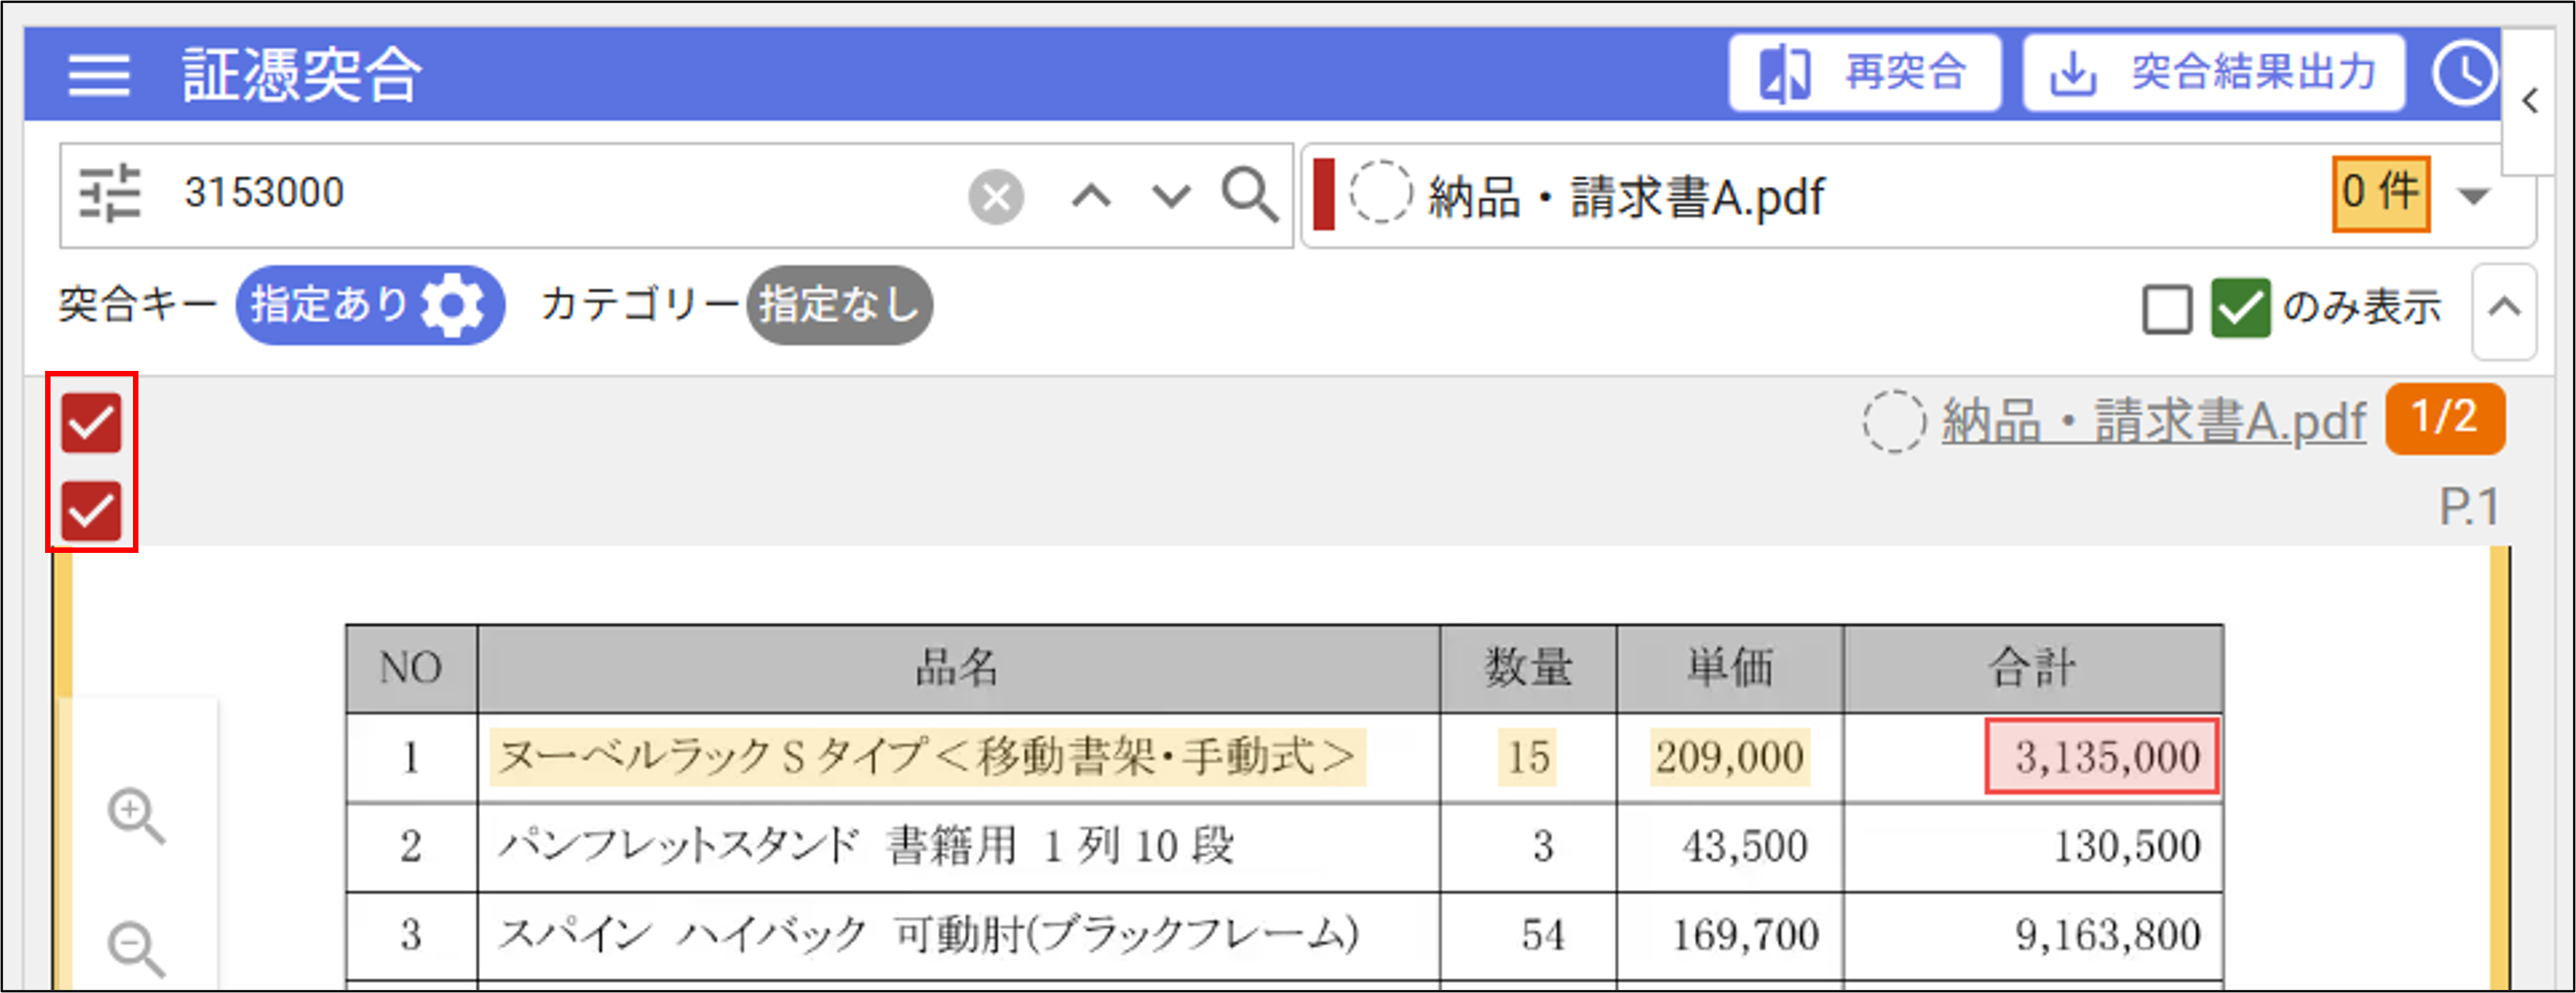
Task: Click the 突合結果出力 button
Action: click(x=2213, y=73)
